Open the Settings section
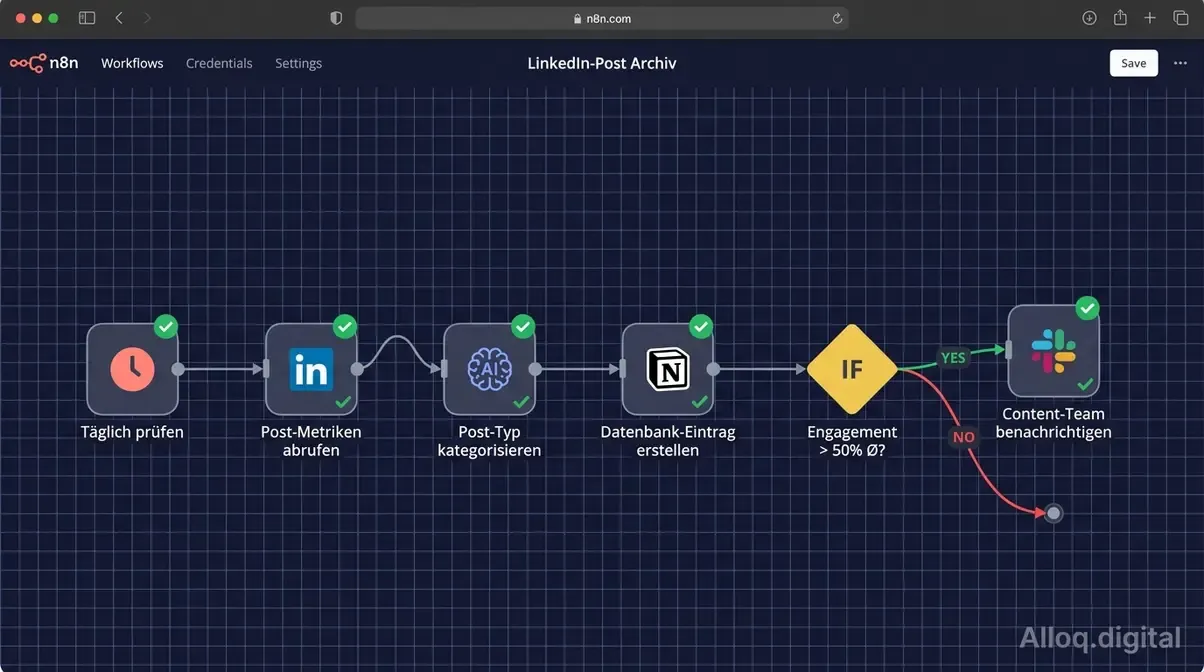The image size is (1204, 672). pos(298,63)
